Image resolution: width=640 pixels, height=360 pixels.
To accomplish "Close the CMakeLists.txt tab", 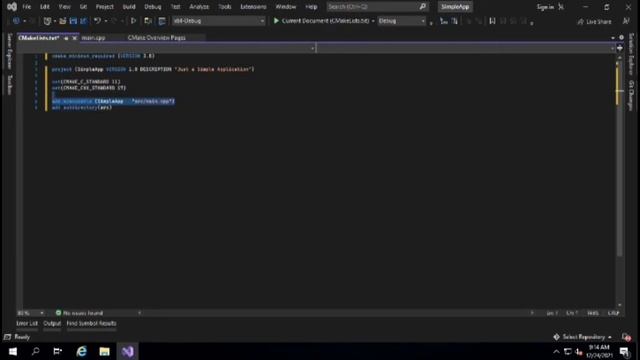I will (x=74, y=38).
